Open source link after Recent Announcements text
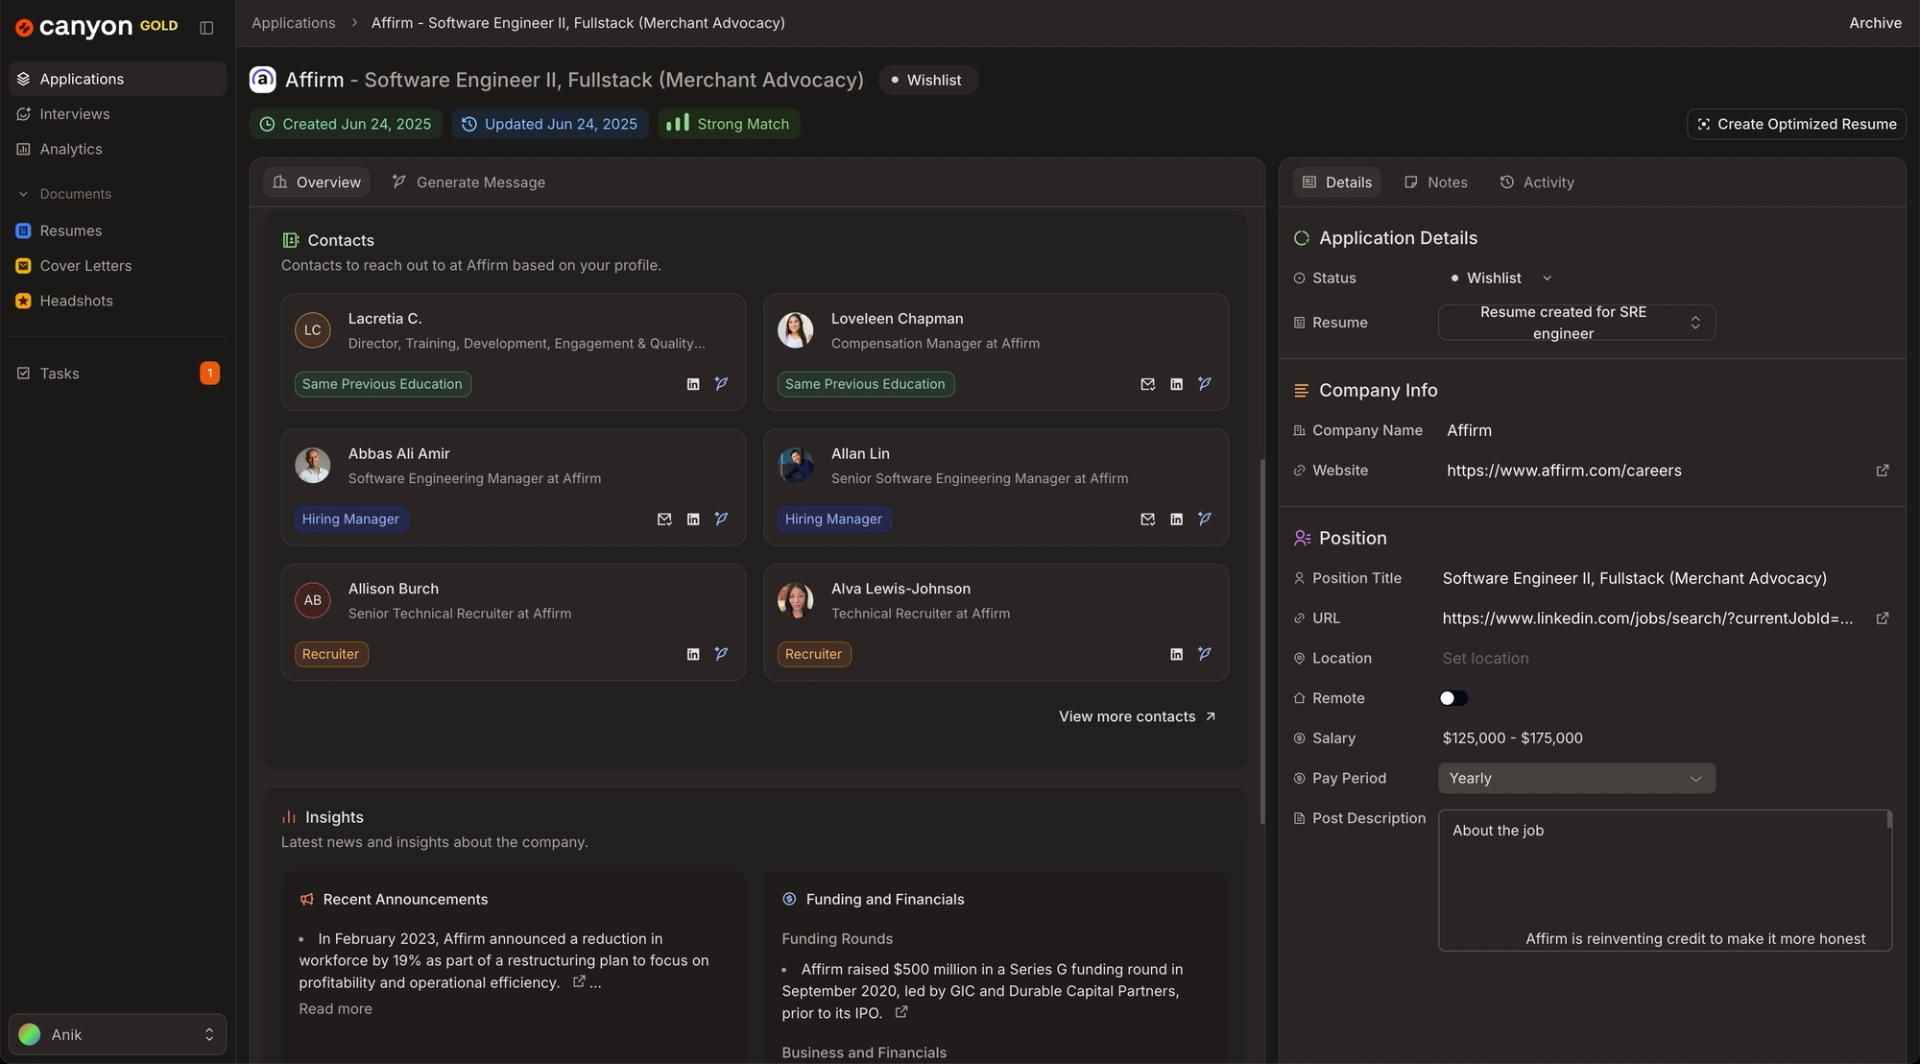This screenshot has width=1920, height=1064. (578, 982)
